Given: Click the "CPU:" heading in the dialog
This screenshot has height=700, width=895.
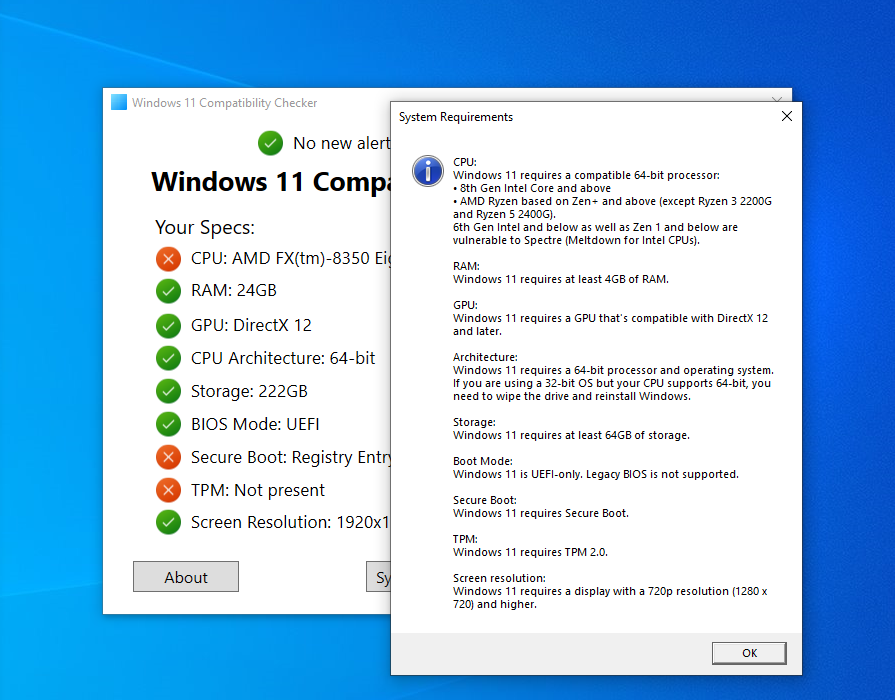Looking at the screenshot, I should coord(465,162).
